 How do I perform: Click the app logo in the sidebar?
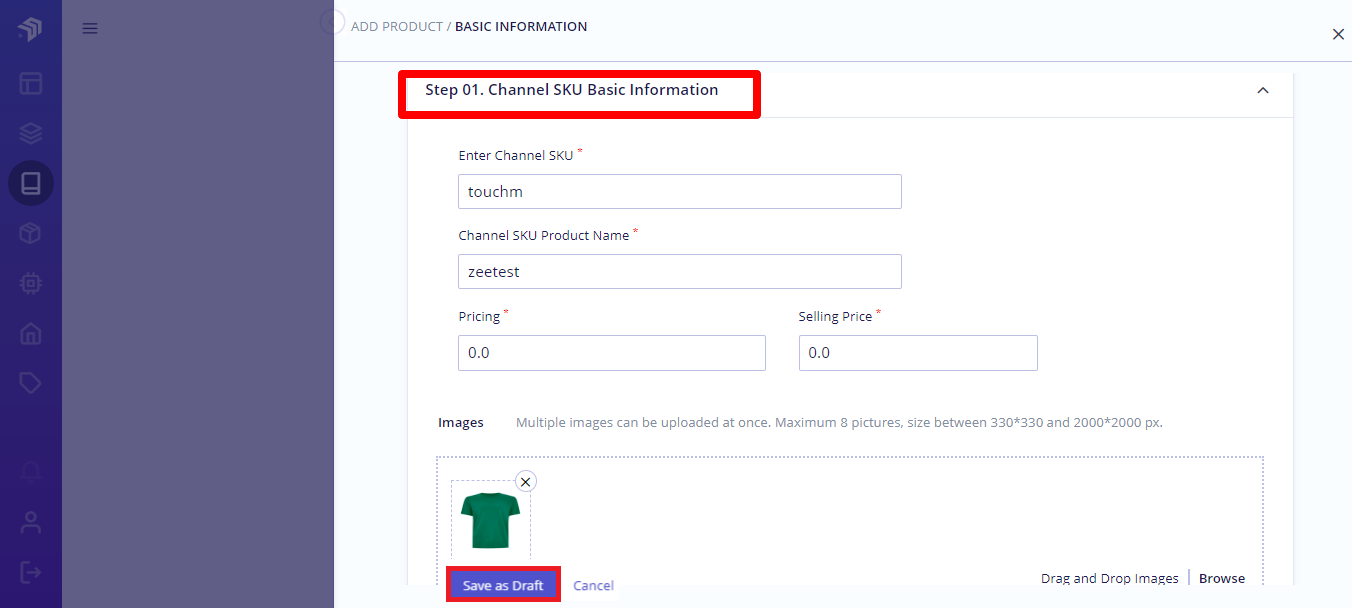tap(30, 30)
